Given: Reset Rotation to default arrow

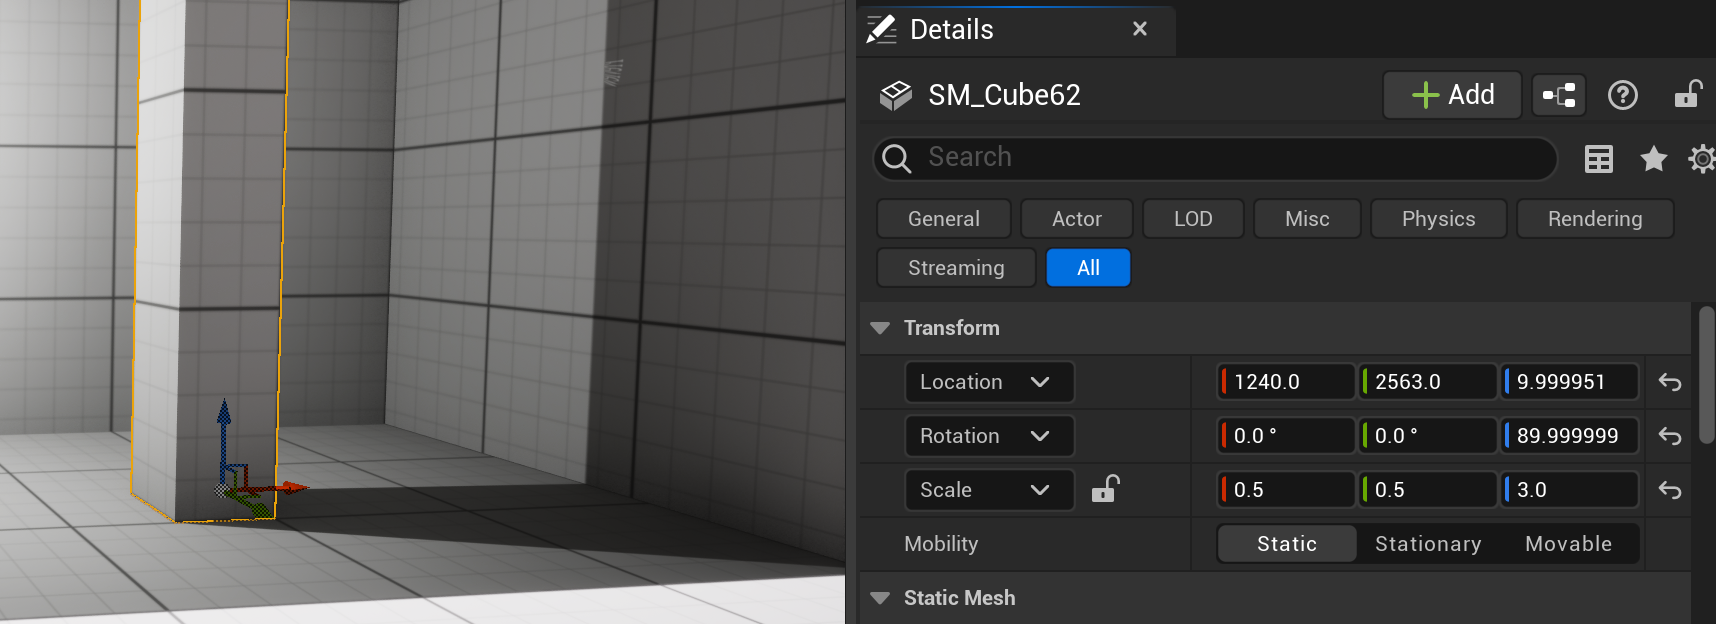Looking at the screenshot, I should click(x=1669, y=436).
